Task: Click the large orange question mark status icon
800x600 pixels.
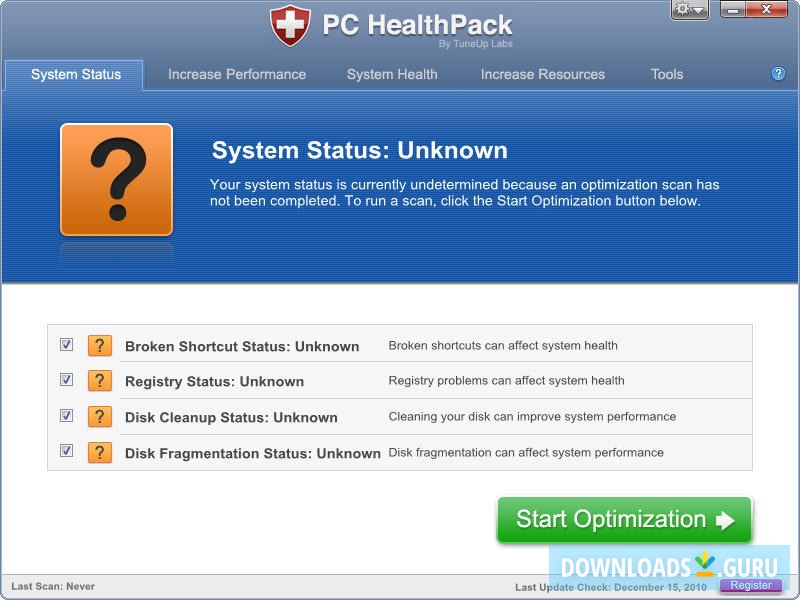Action: pos(116,180)
